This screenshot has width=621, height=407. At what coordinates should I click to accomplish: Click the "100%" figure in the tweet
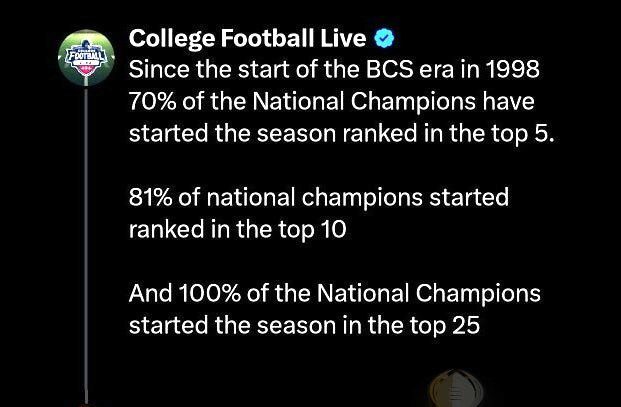point(210,293)
